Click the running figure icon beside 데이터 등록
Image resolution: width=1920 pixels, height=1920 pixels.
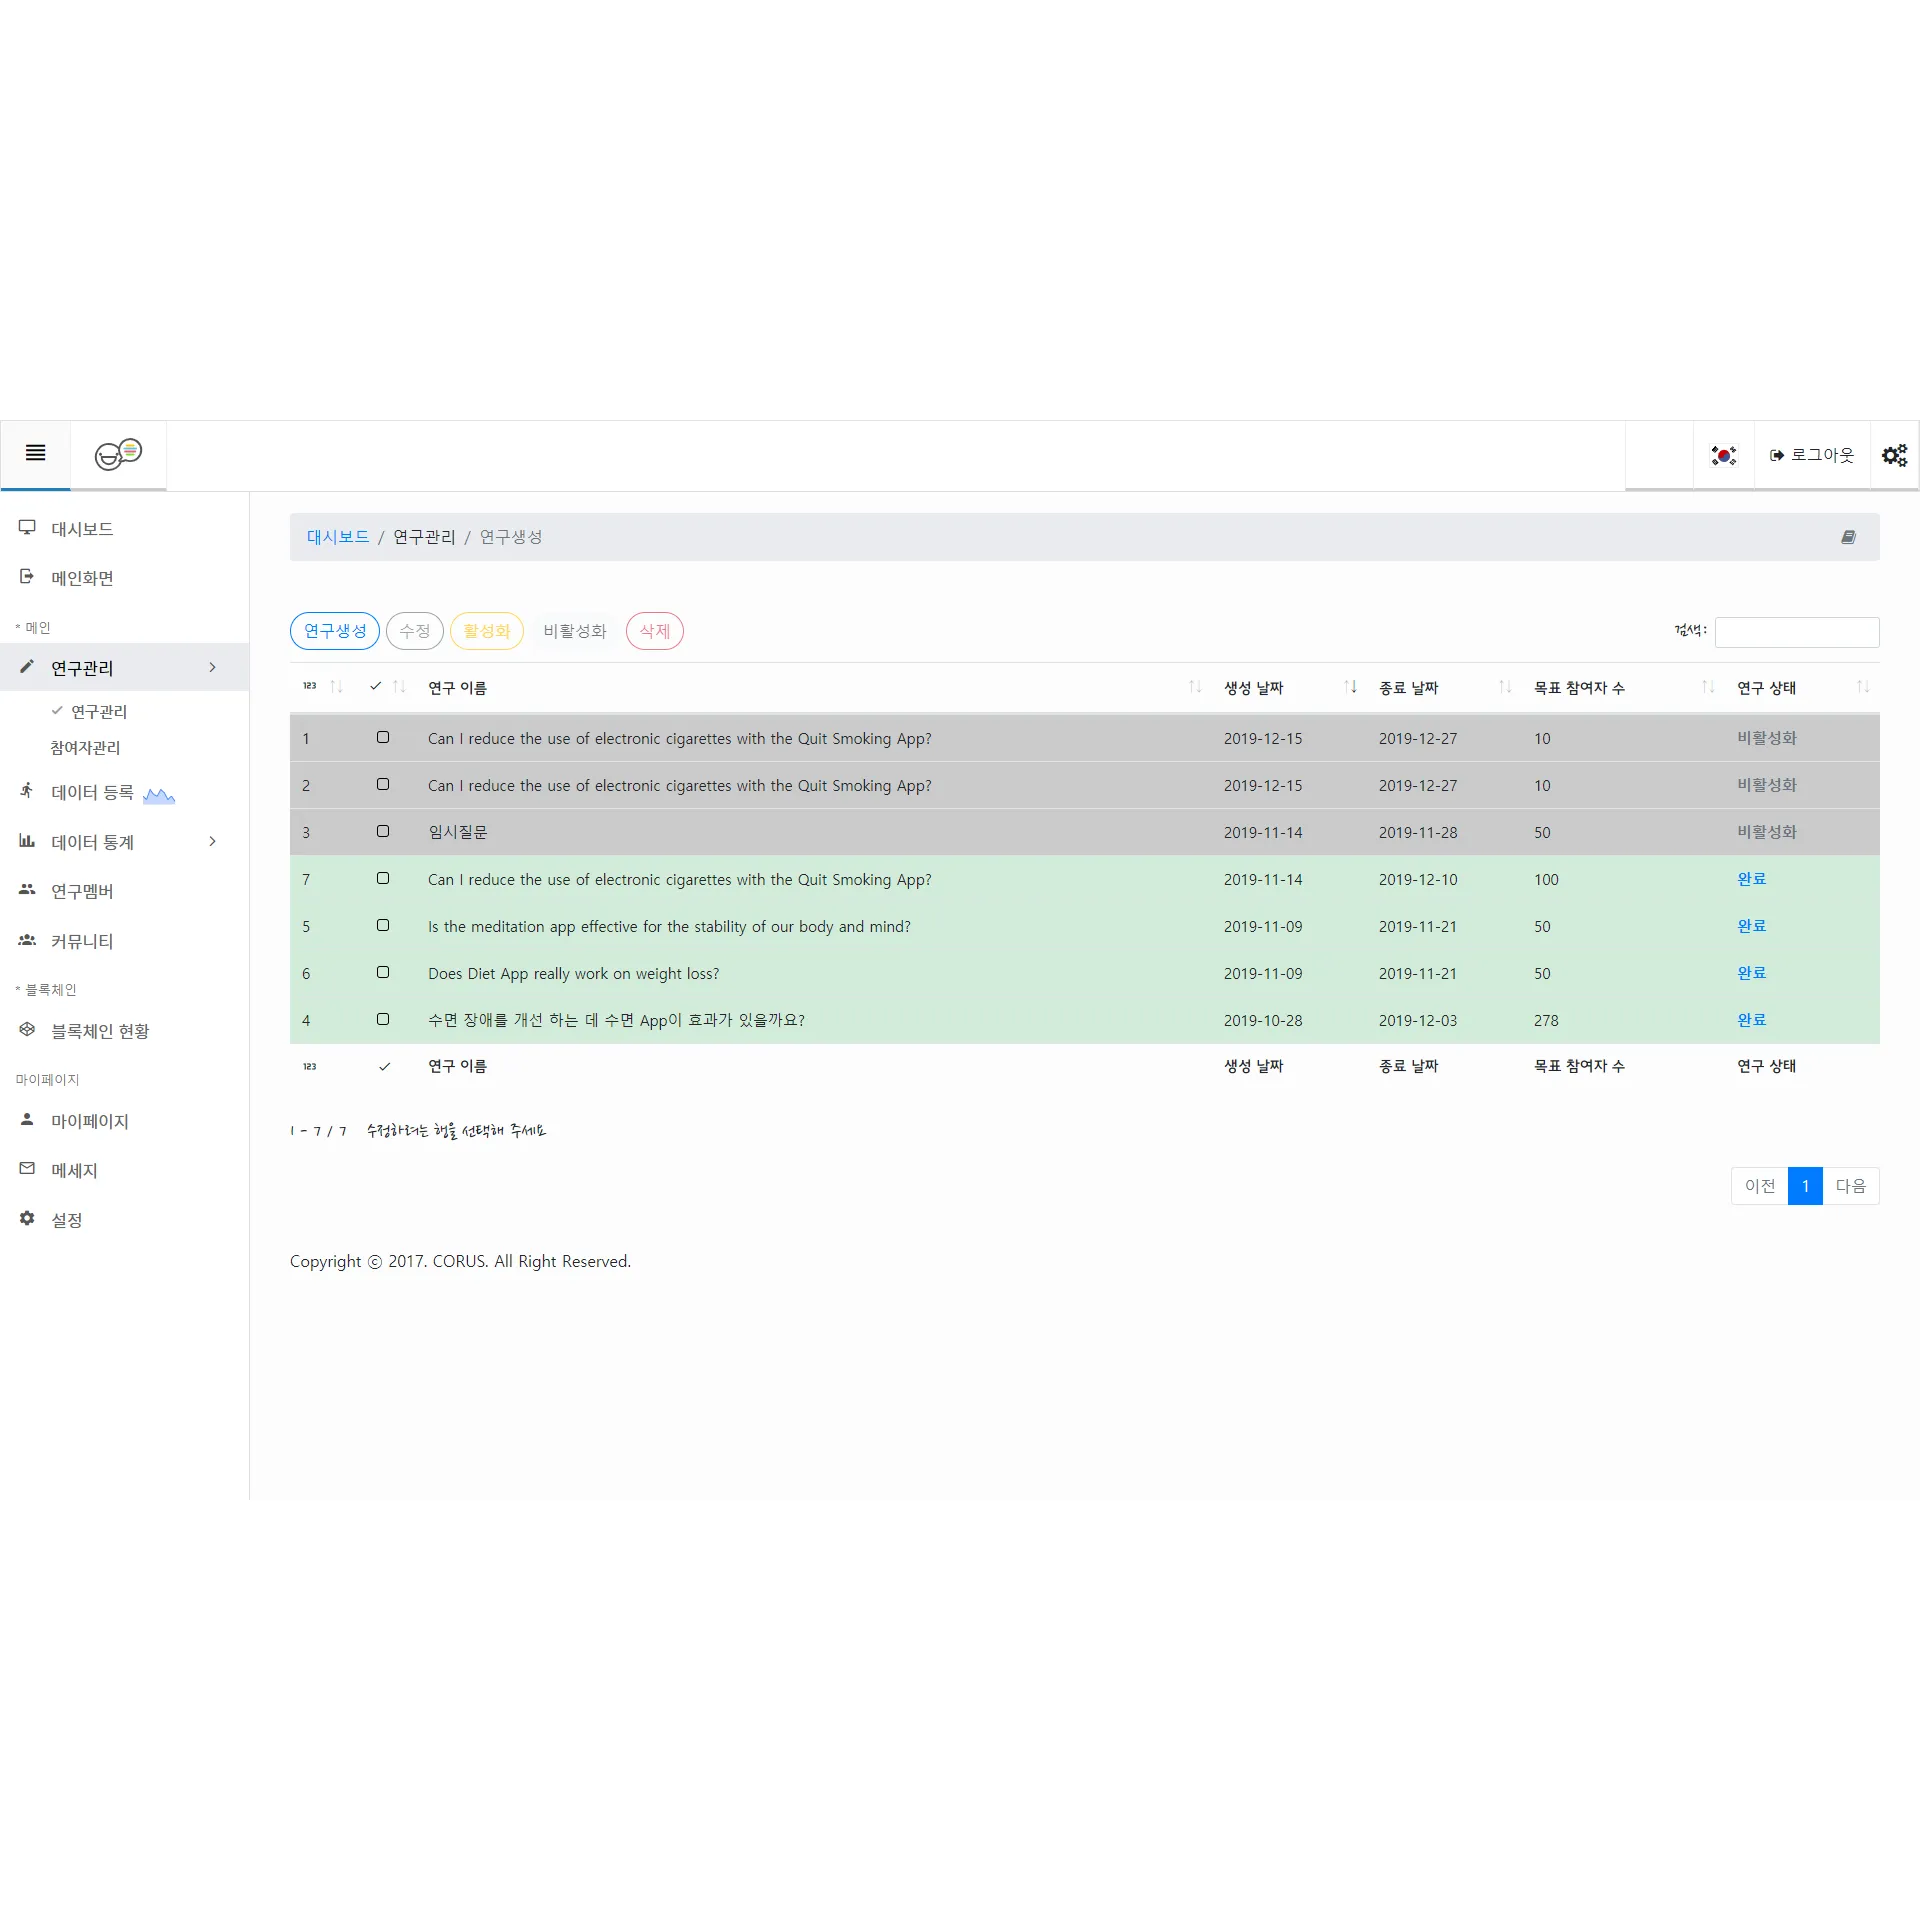pos(27,791)
